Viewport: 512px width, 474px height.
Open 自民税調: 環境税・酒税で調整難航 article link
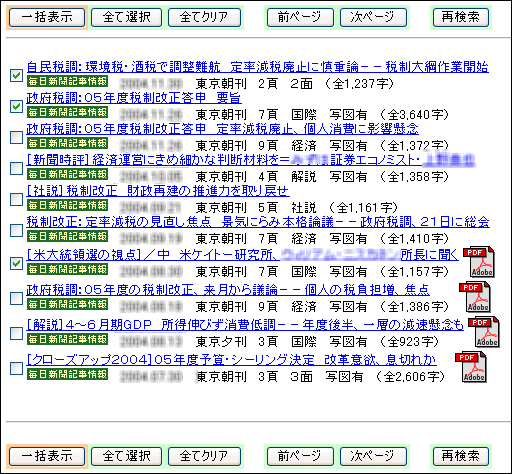[x=257, y=67]
